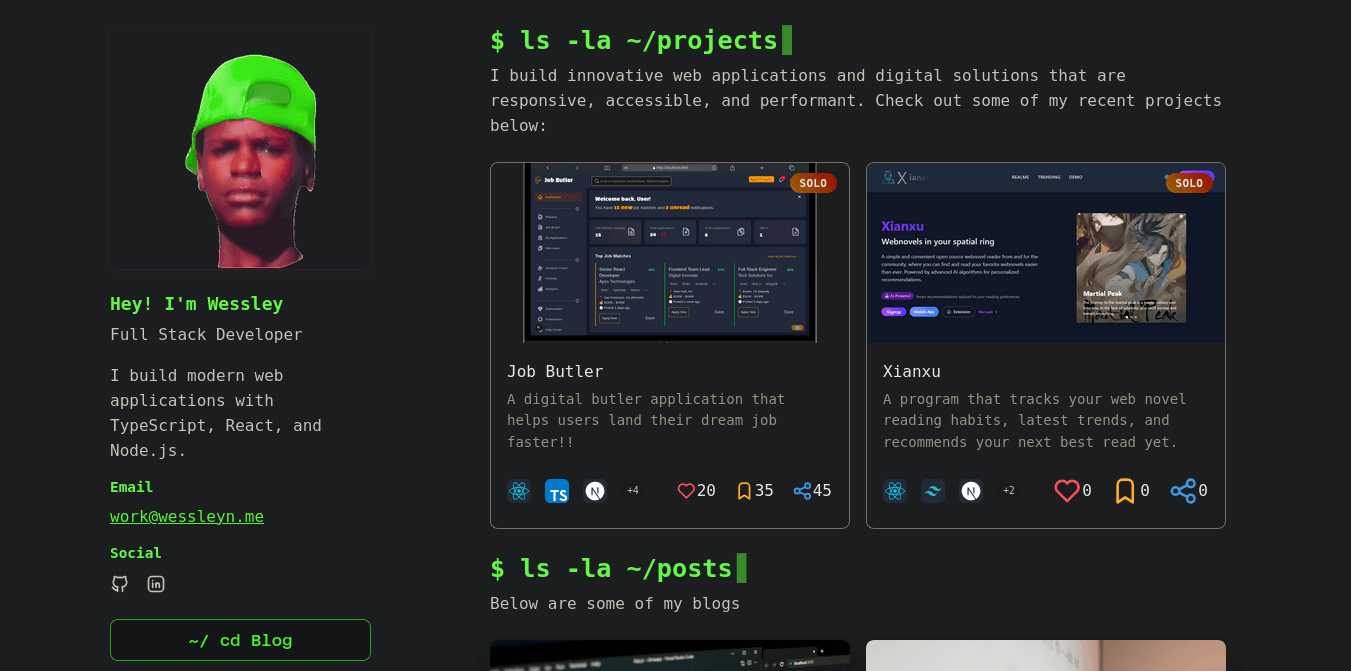Click the bookmark icon showing 35

pos(744,490)
